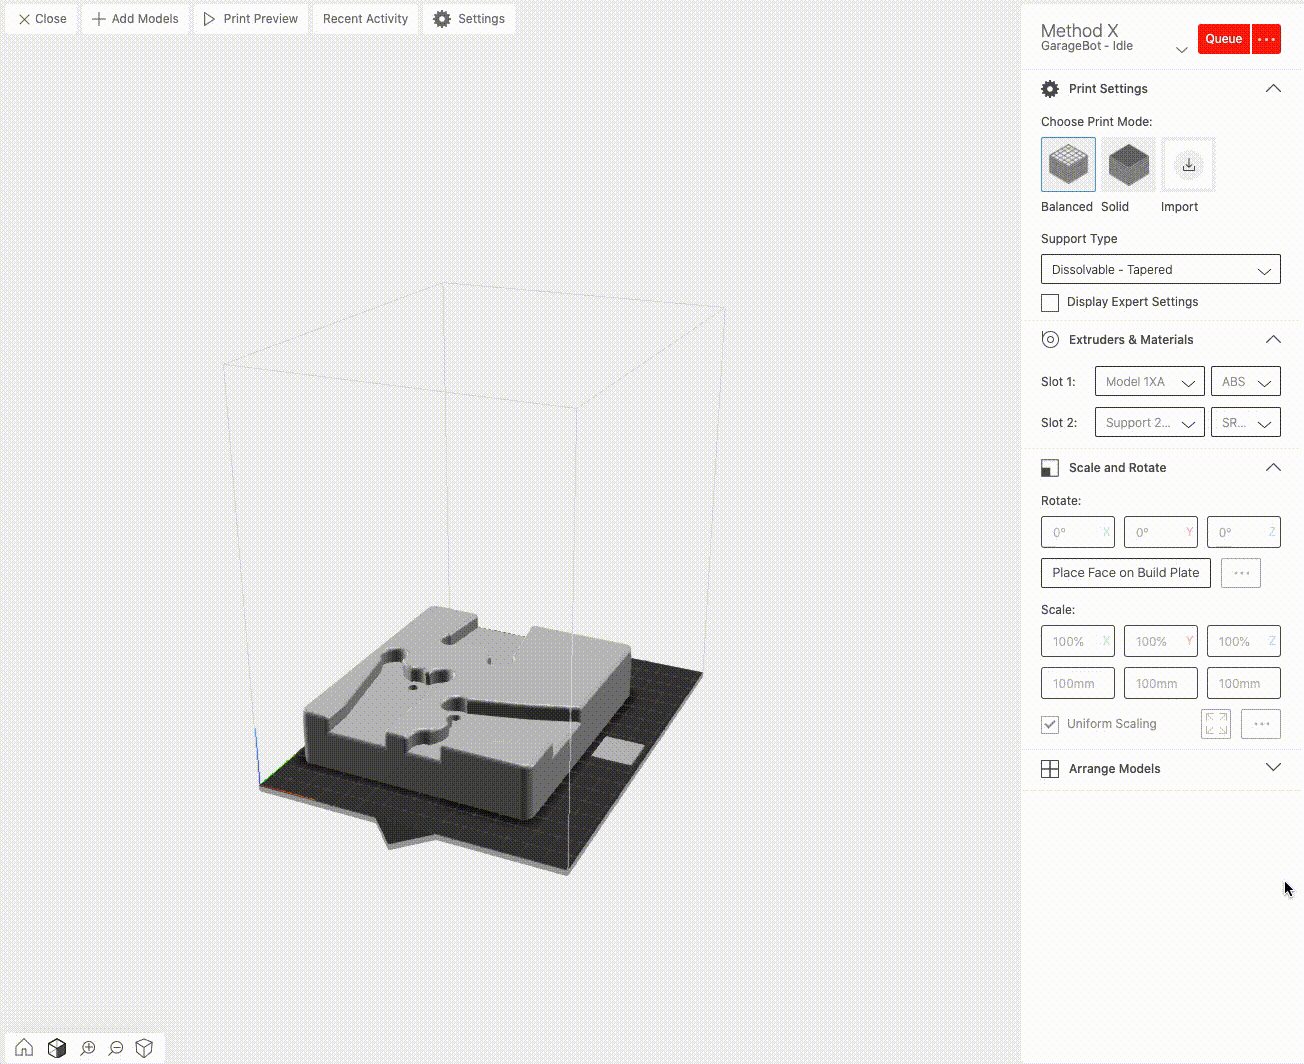Screen dimensions: 1304x1064
Task: Click the Close button in top toolbar
Action: 42,19
